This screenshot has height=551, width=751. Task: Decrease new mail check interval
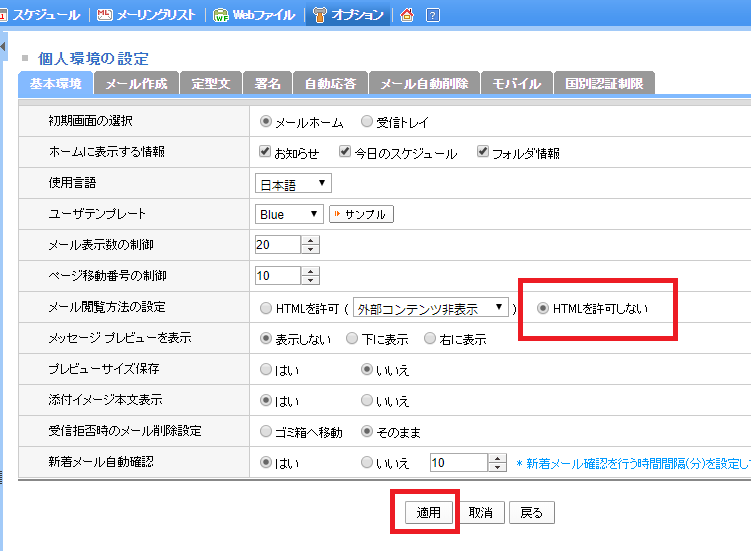[497, 467]
